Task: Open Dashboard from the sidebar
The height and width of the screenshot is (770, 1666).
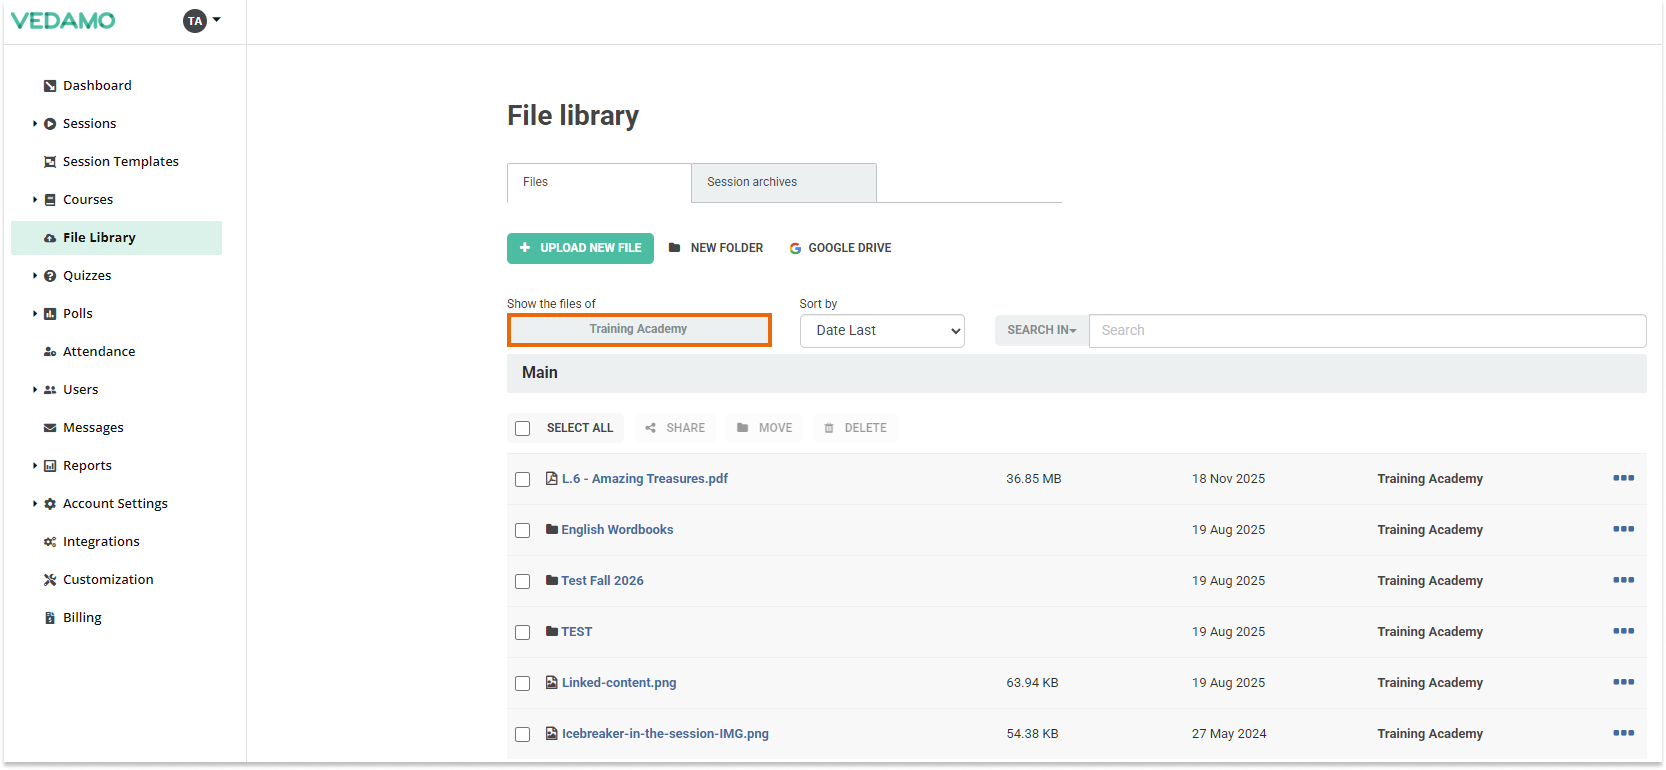Action: (97, 86)
